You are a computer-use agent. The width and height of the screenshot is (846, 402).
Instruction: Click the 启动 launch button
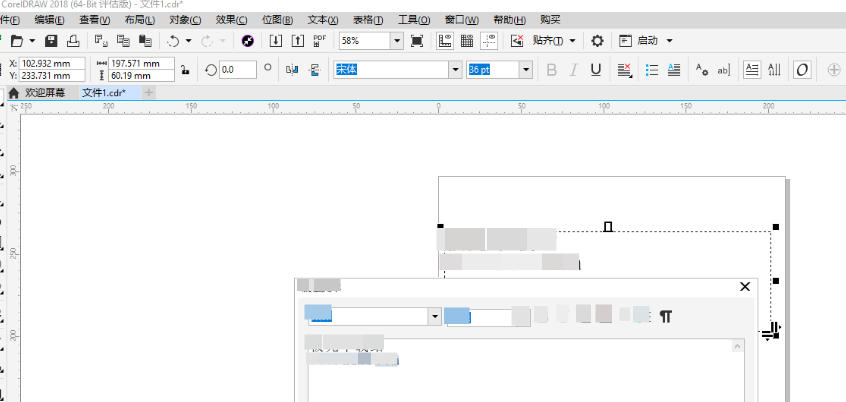[x=647, y=41]
